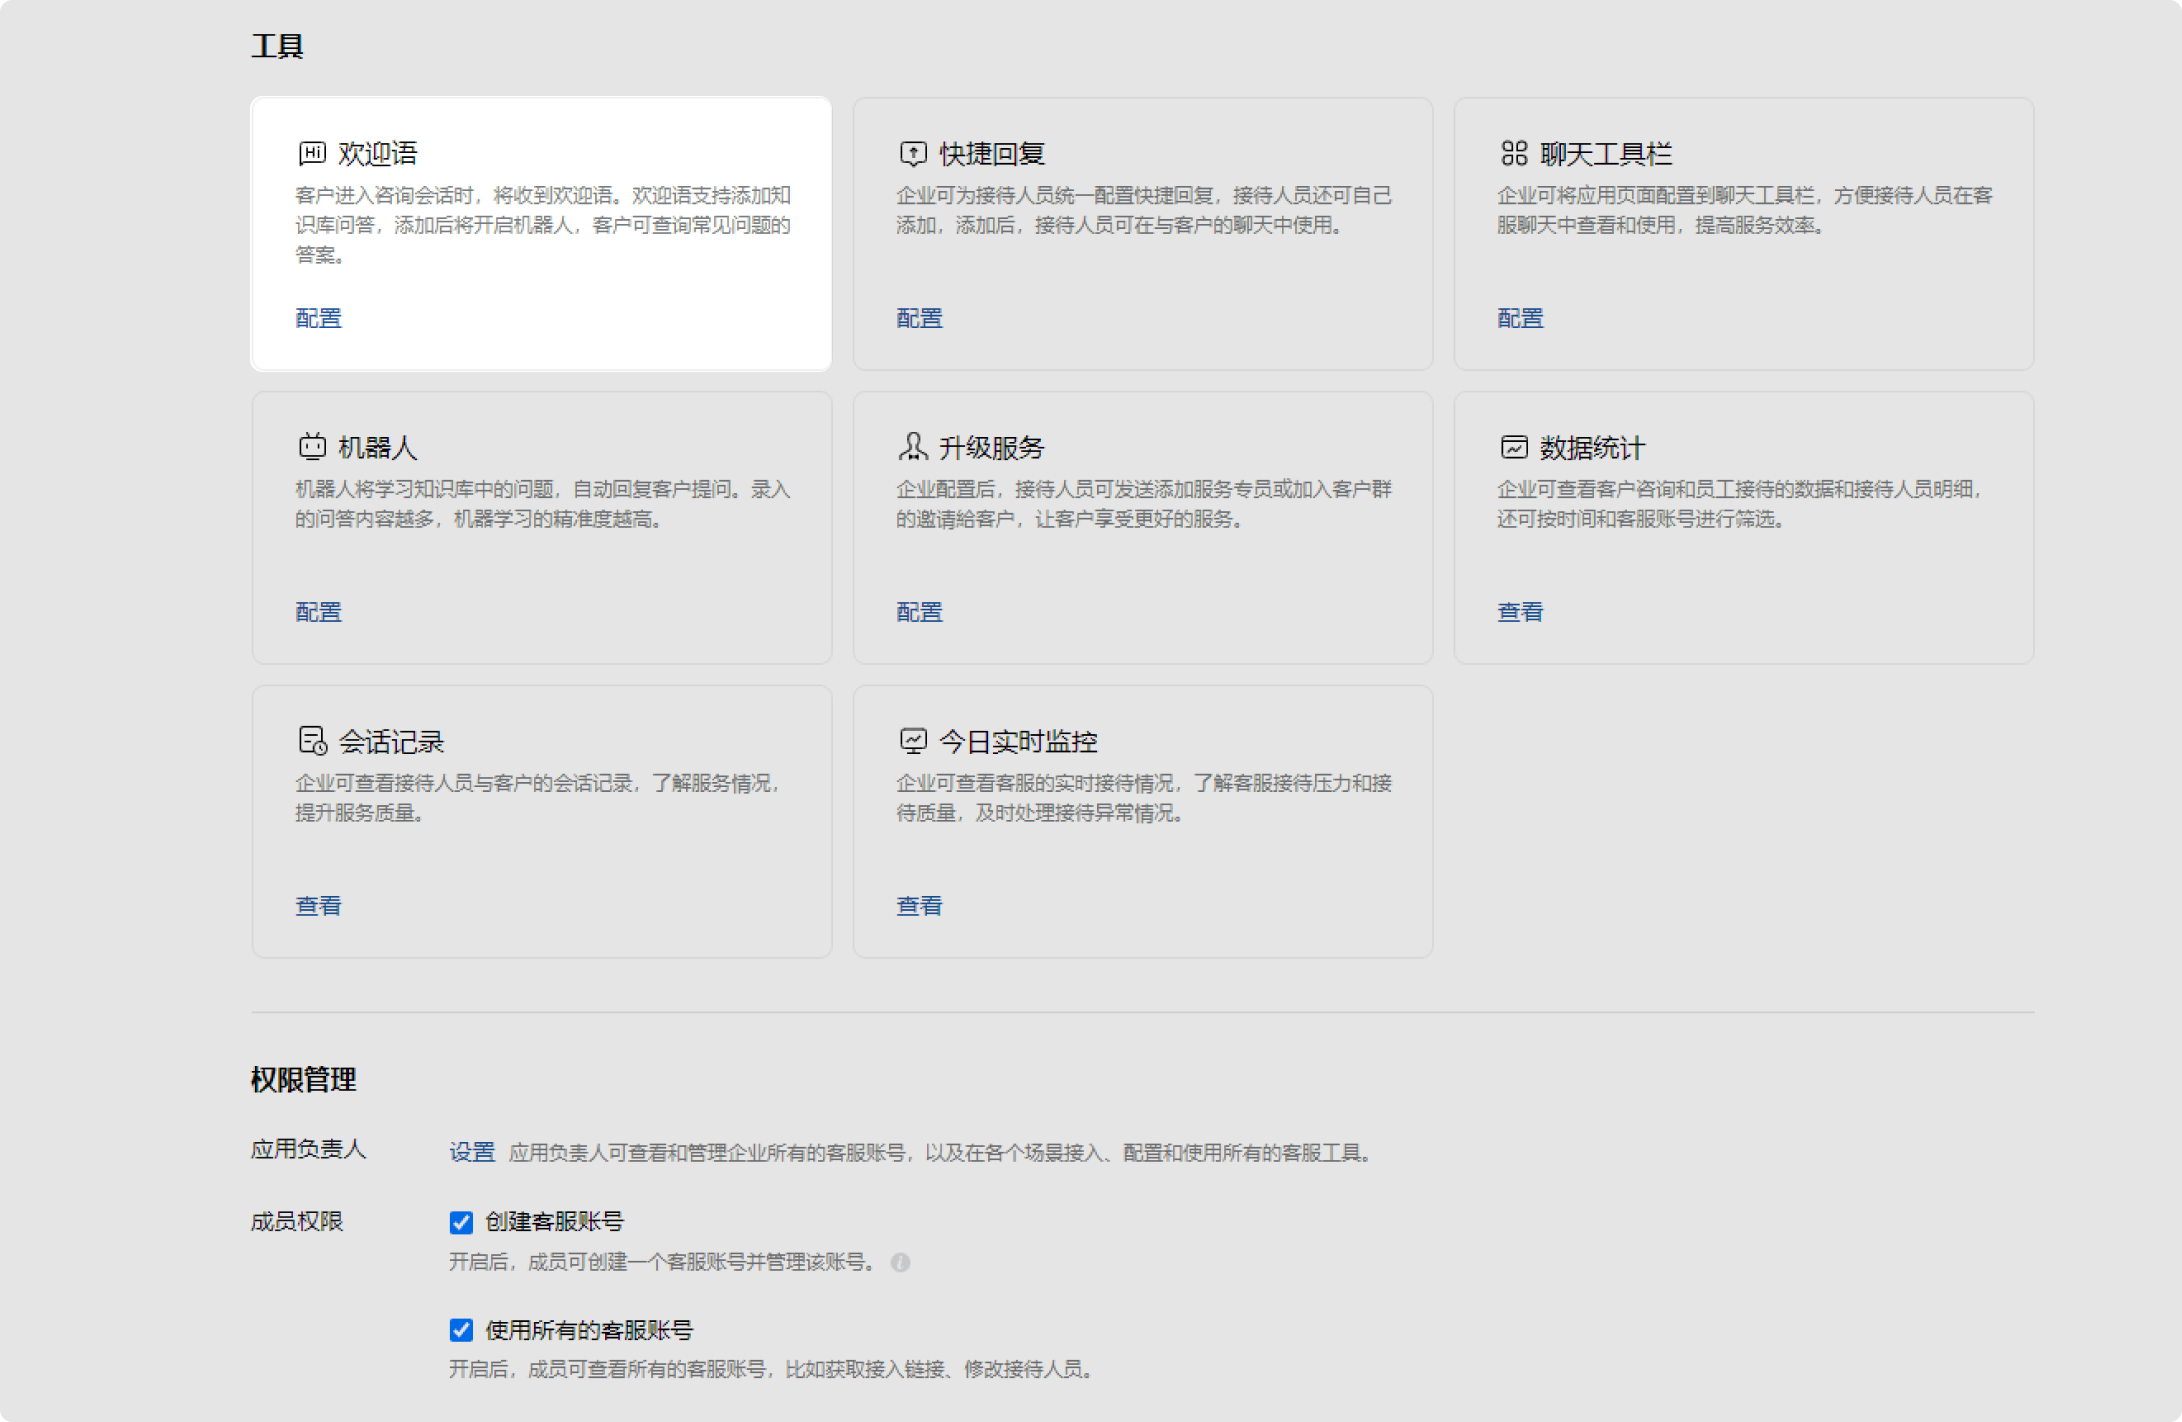Click the 升级服务 person icon
The height and width of the screenshot is (1422, 2182).
pos(913,446)
